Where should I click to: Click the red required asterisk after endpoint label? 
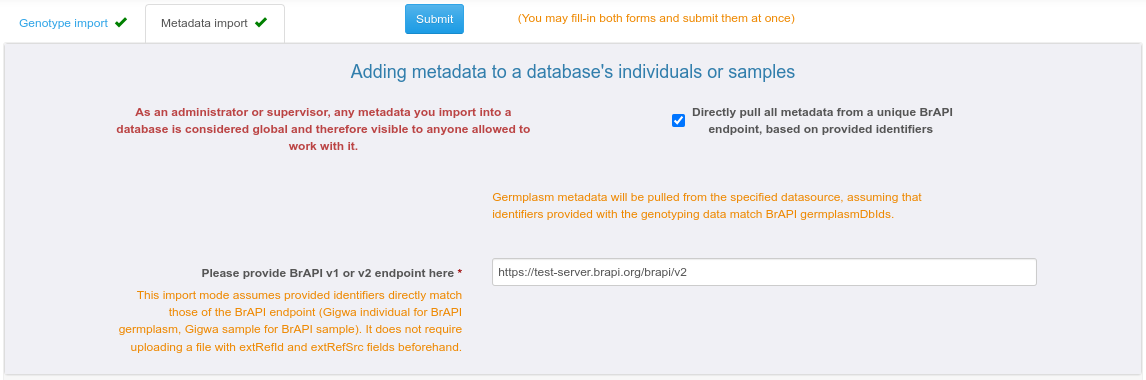click(460, 273)
